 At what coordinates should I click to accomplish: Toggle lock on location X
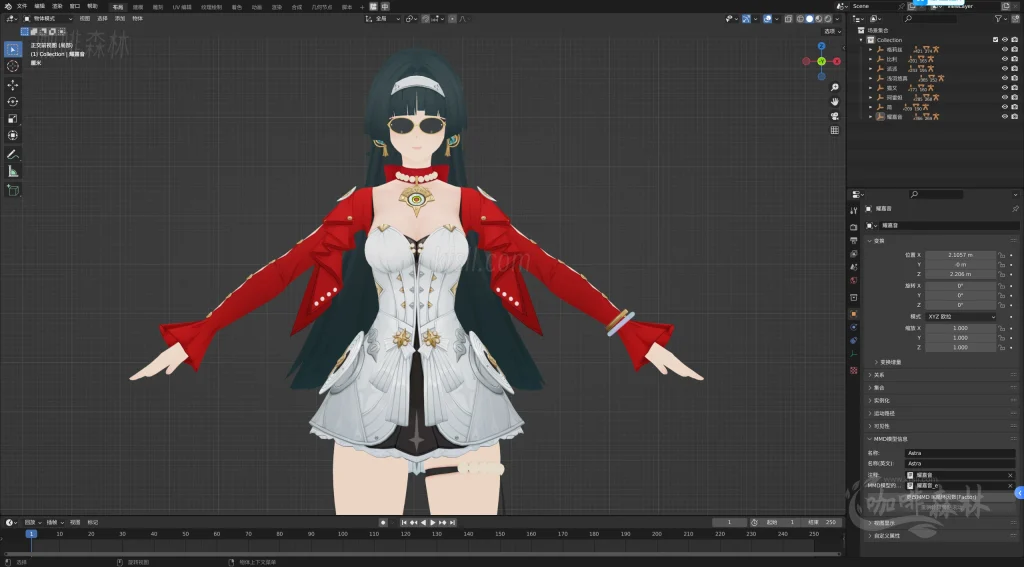(x=1001, y=255)
